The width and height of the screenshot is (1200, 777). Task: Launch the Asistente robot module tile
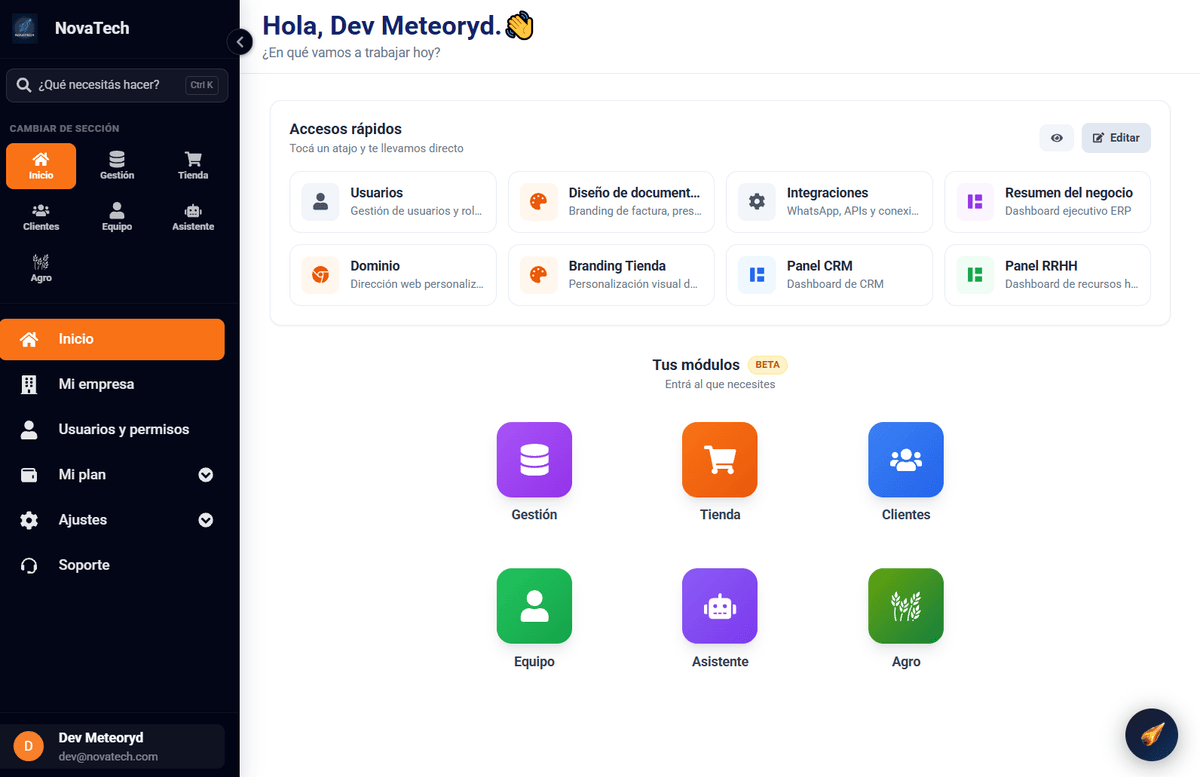click(x=720, y=606)
